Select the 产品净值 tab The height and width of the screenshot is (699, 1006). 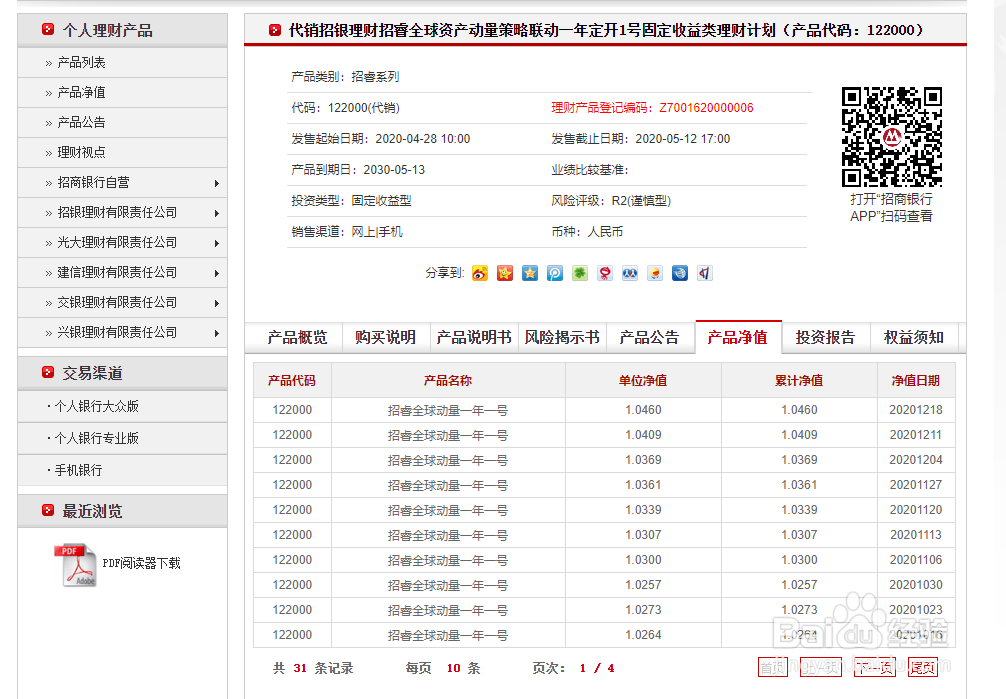(738, 337)
